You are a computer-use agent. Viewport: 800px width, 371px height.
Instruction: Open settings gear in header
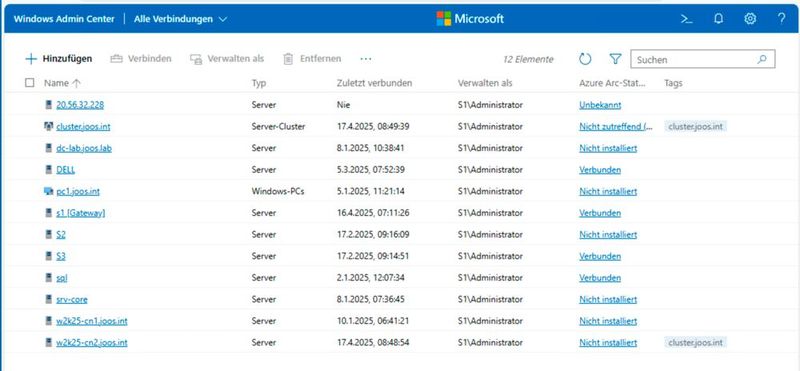(x=749, y=19)
